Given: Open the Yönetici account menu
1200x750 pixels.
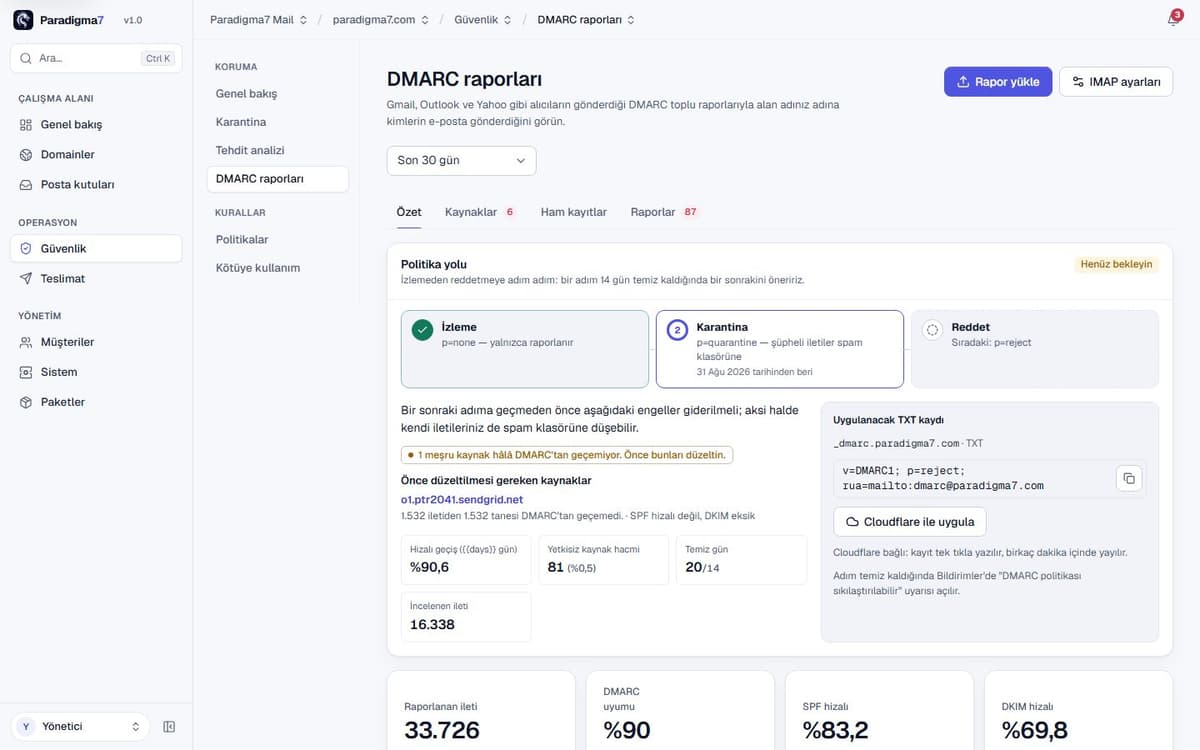Looking at the screenshot, I should pyautogui.click(x=80, y=727).
